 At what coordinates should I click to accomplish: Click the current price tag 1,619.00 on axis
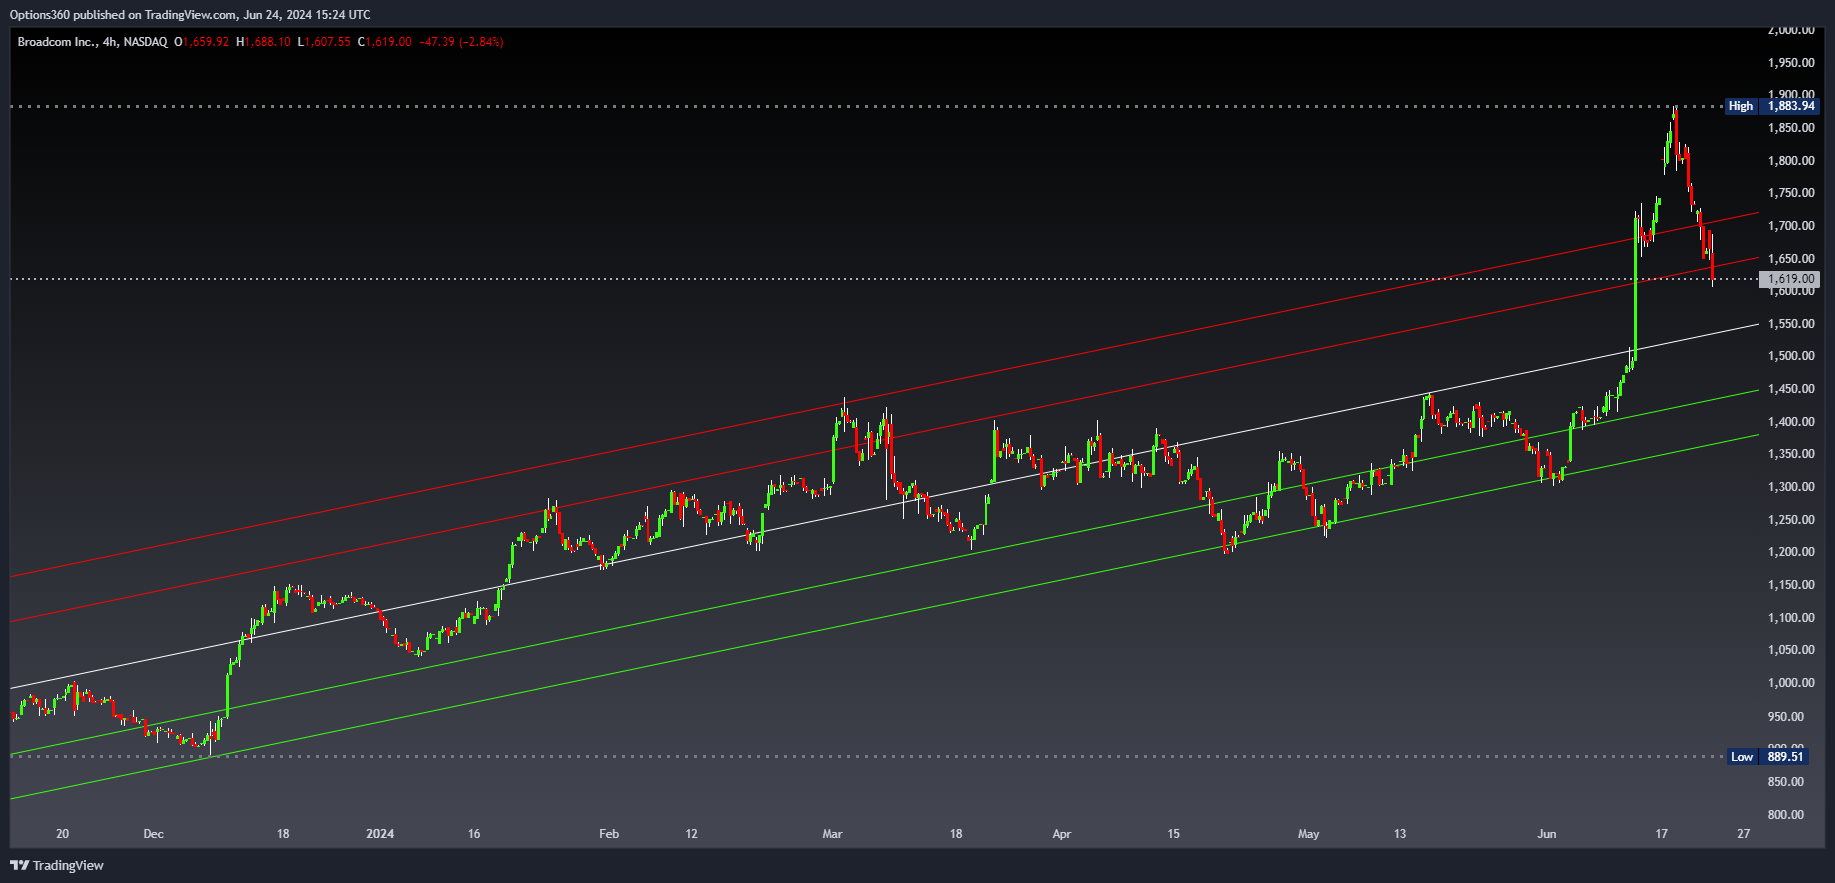[x=1790, y=280]
